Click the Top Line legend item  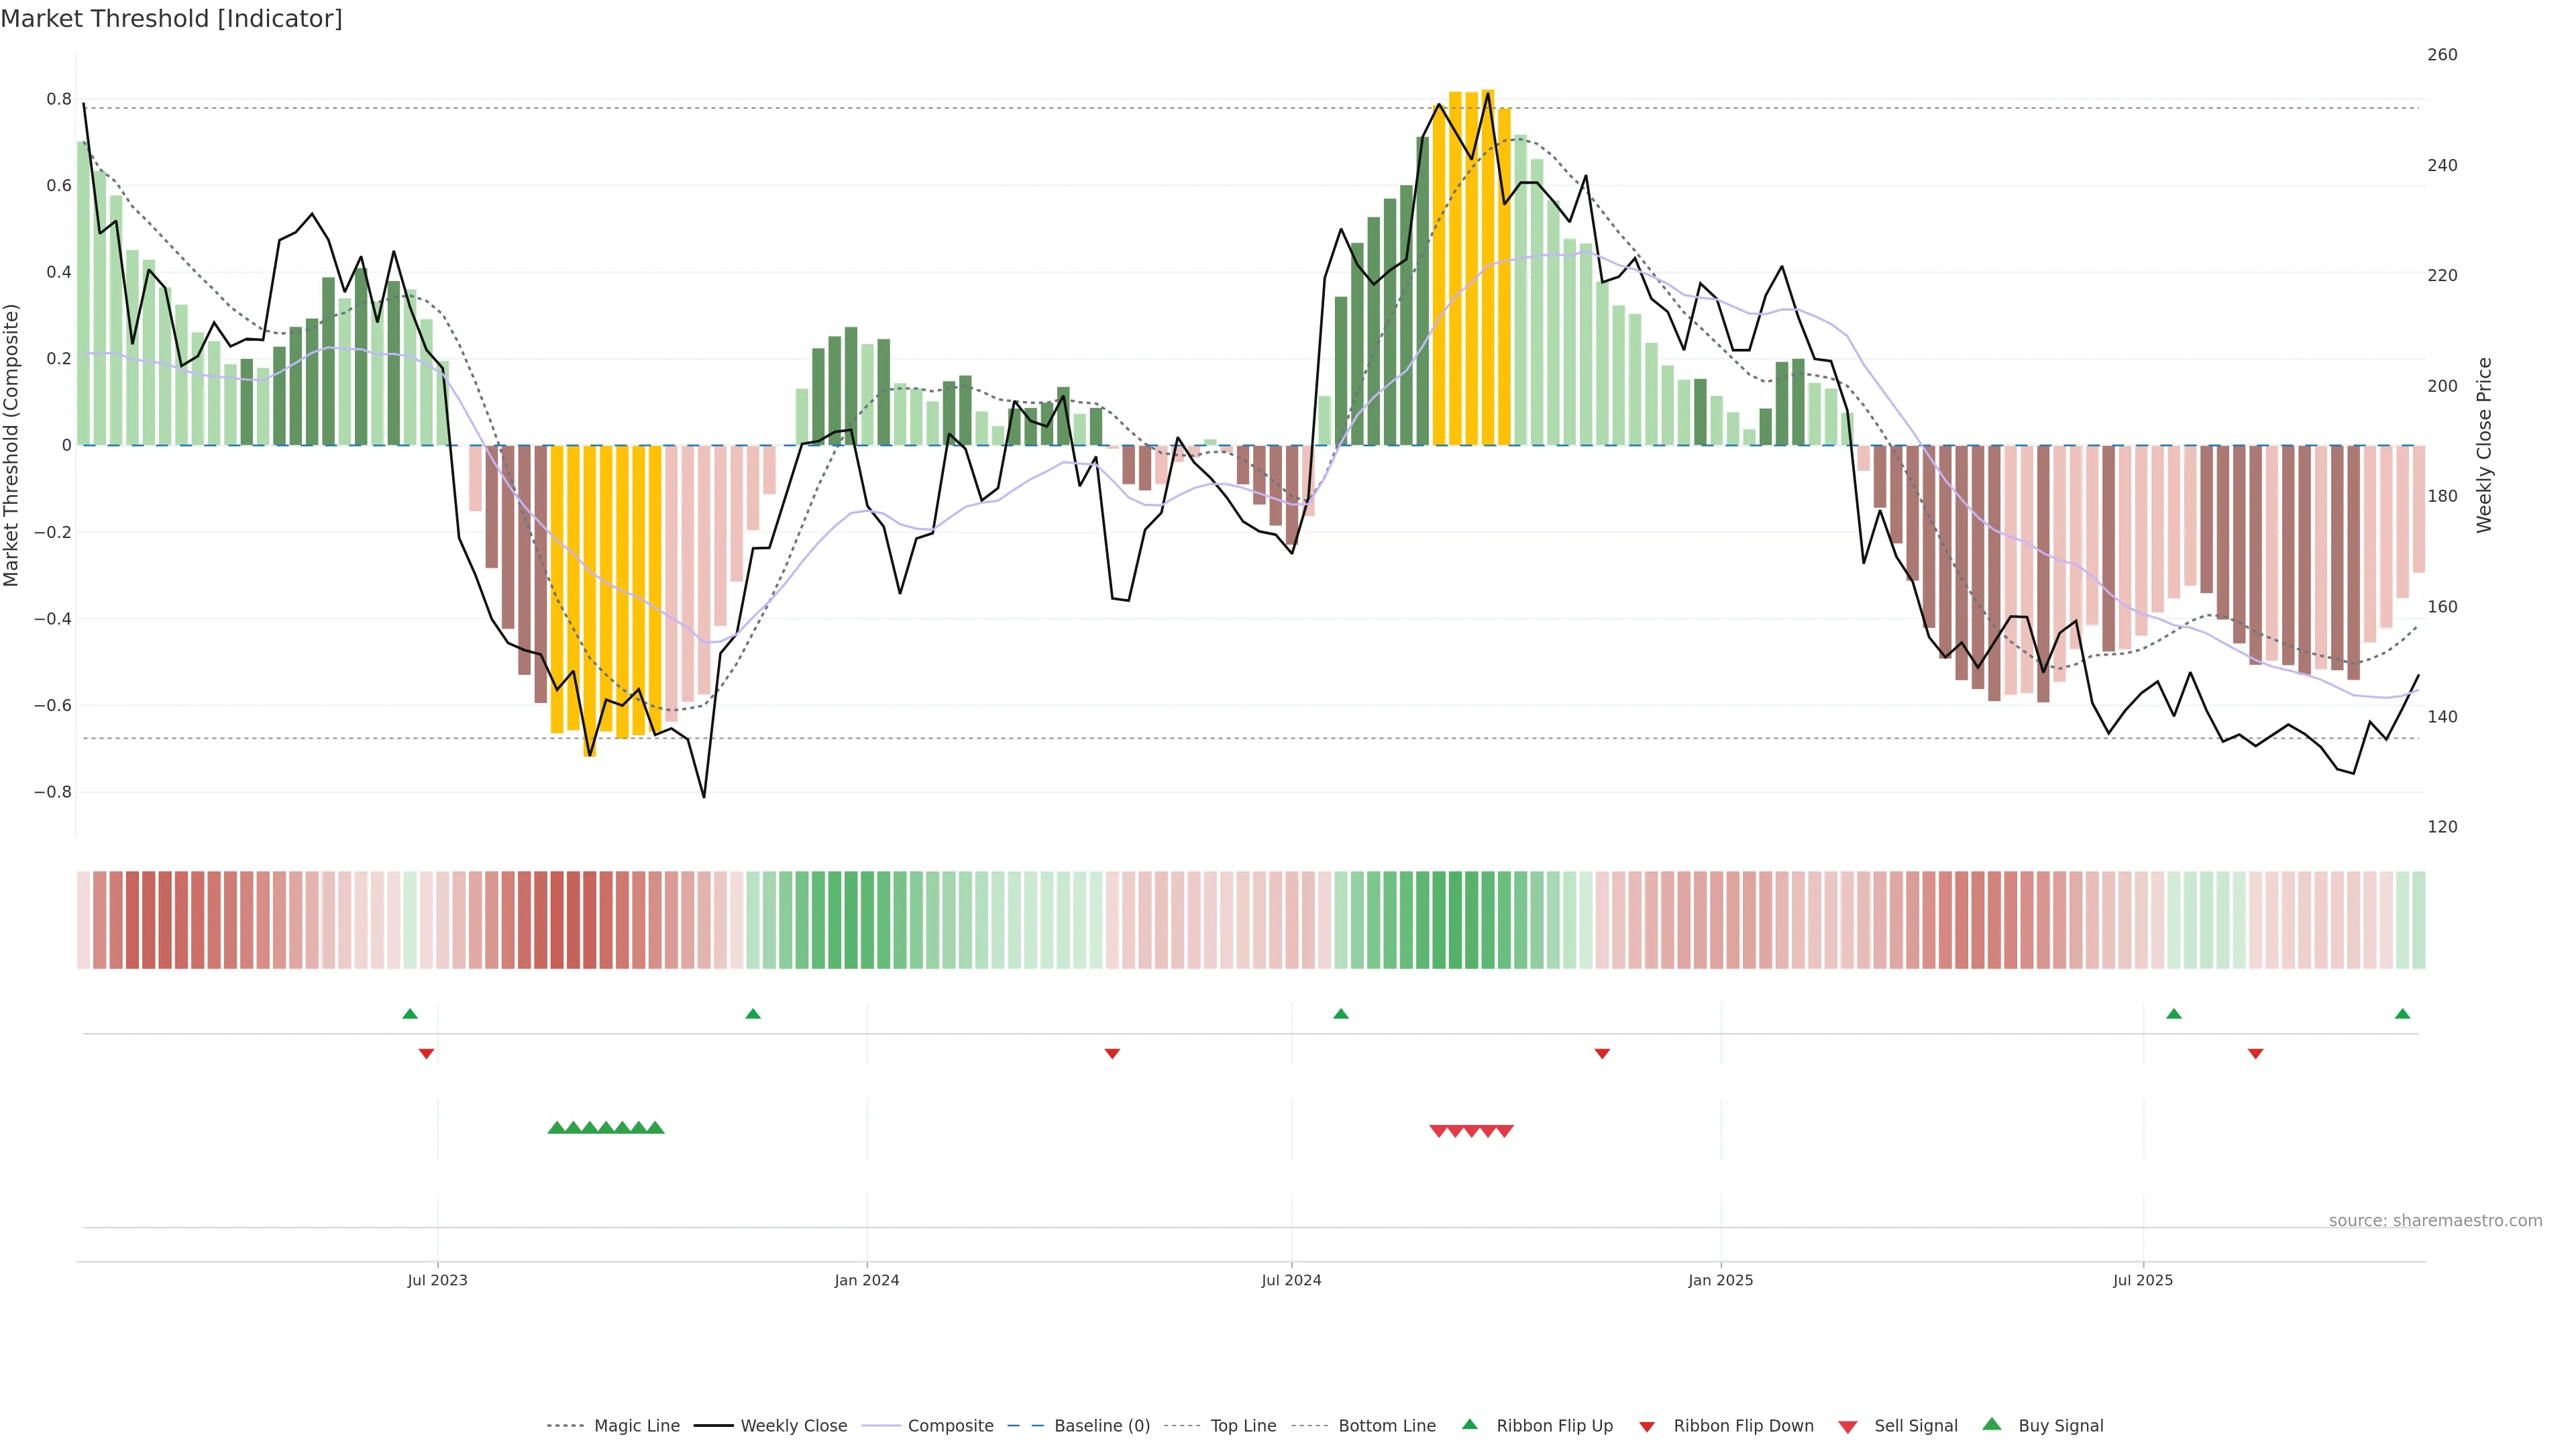(1243, 1426)
